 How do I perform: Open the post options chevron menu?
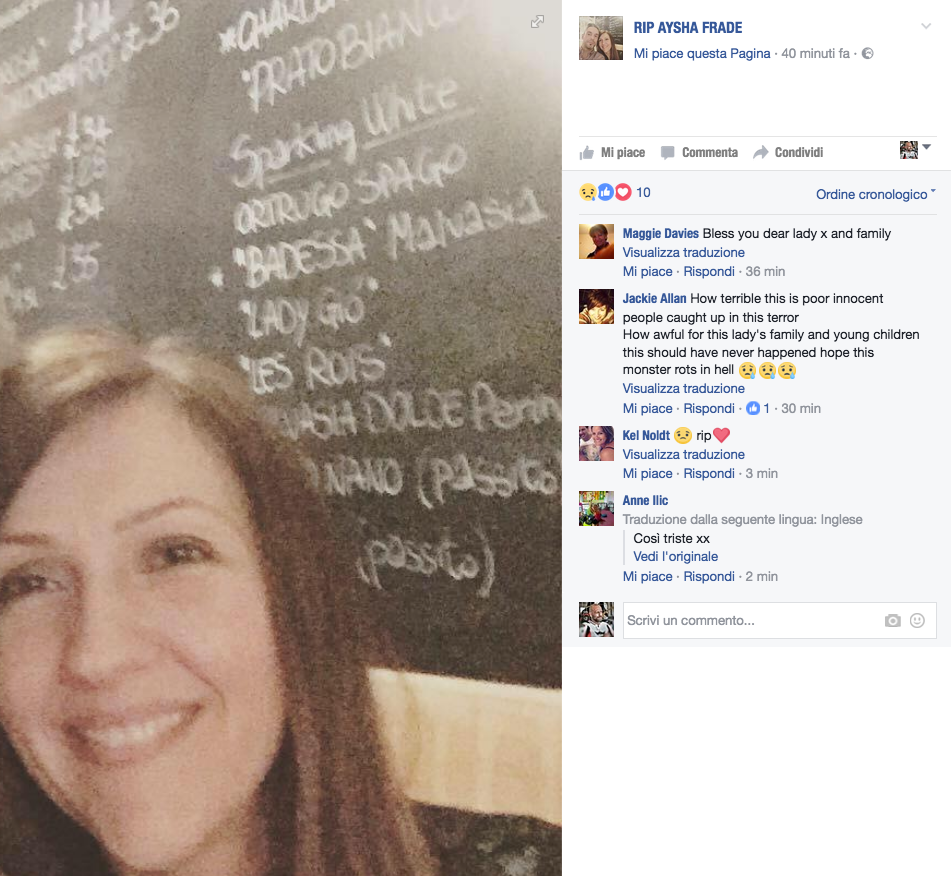pos(926,26)
